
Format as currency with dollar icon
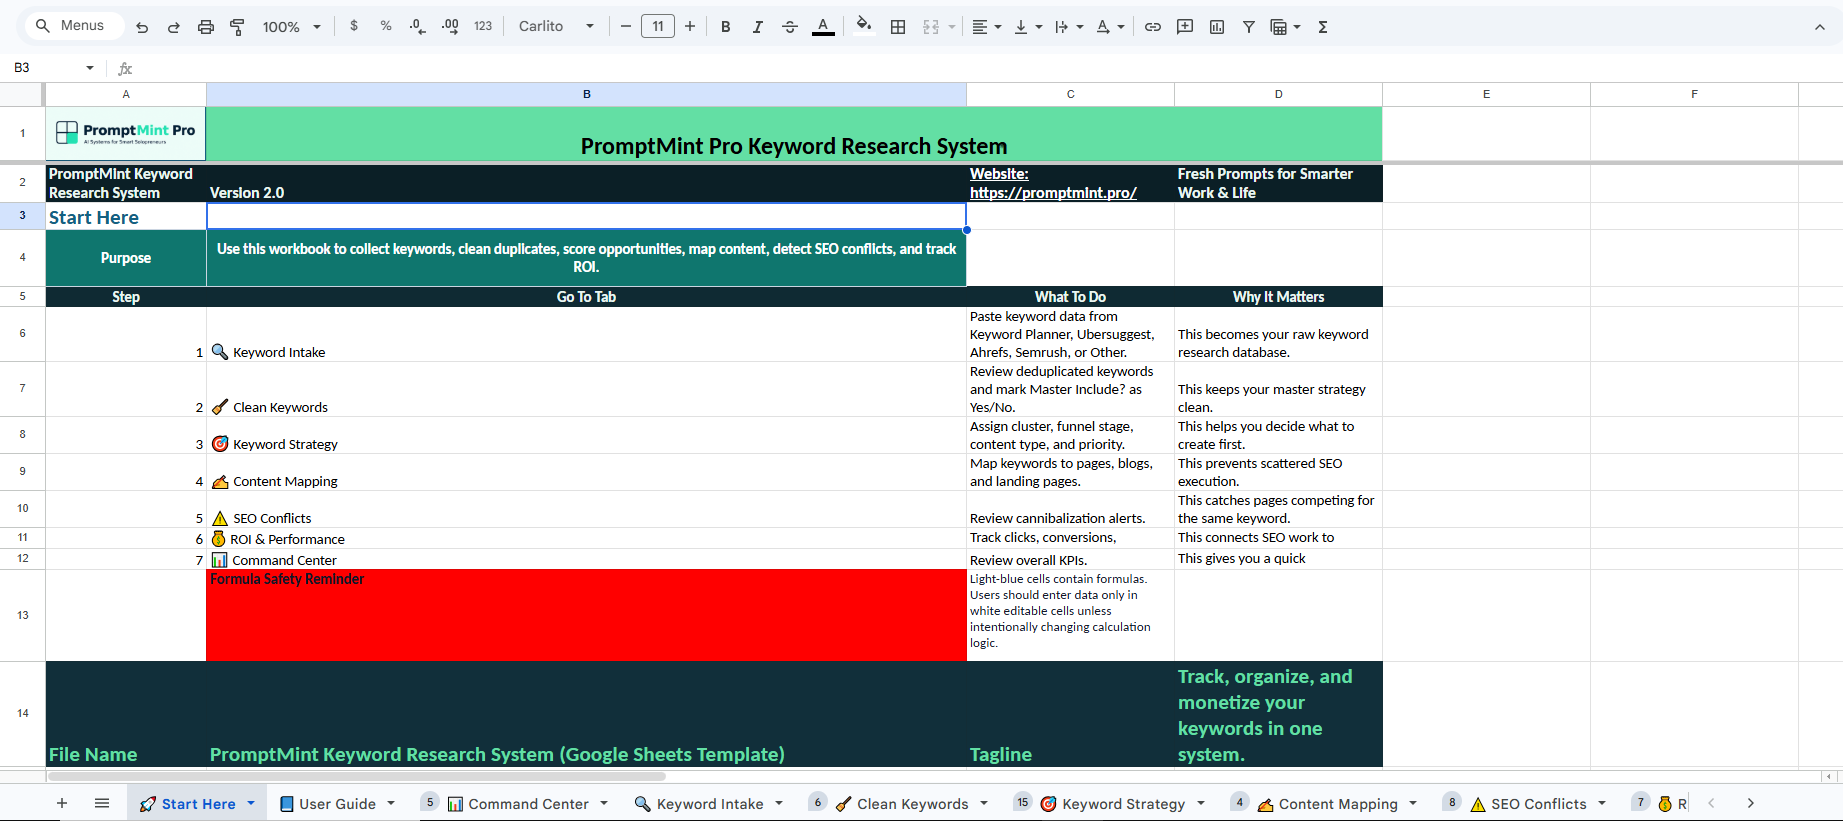coord(354,26)
